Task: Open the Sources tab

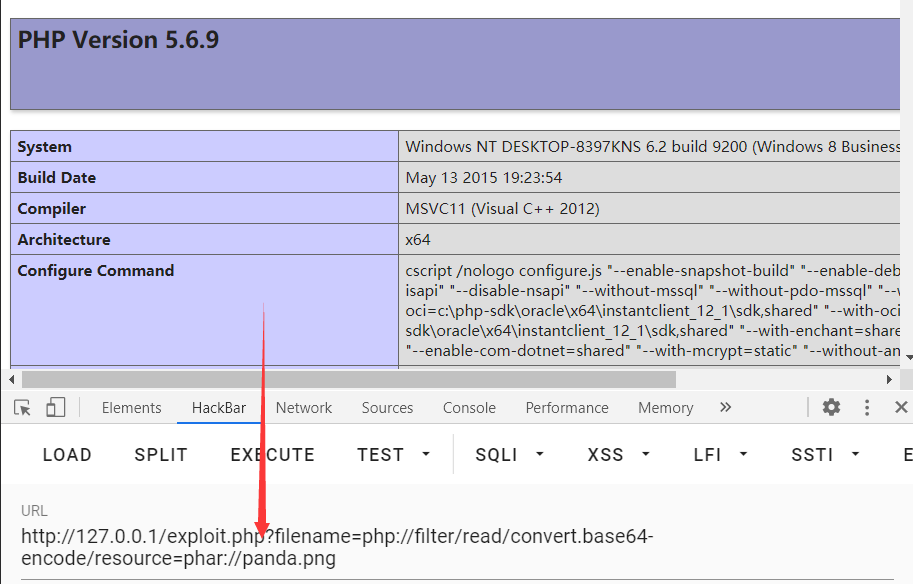Action: pos(387,408)
